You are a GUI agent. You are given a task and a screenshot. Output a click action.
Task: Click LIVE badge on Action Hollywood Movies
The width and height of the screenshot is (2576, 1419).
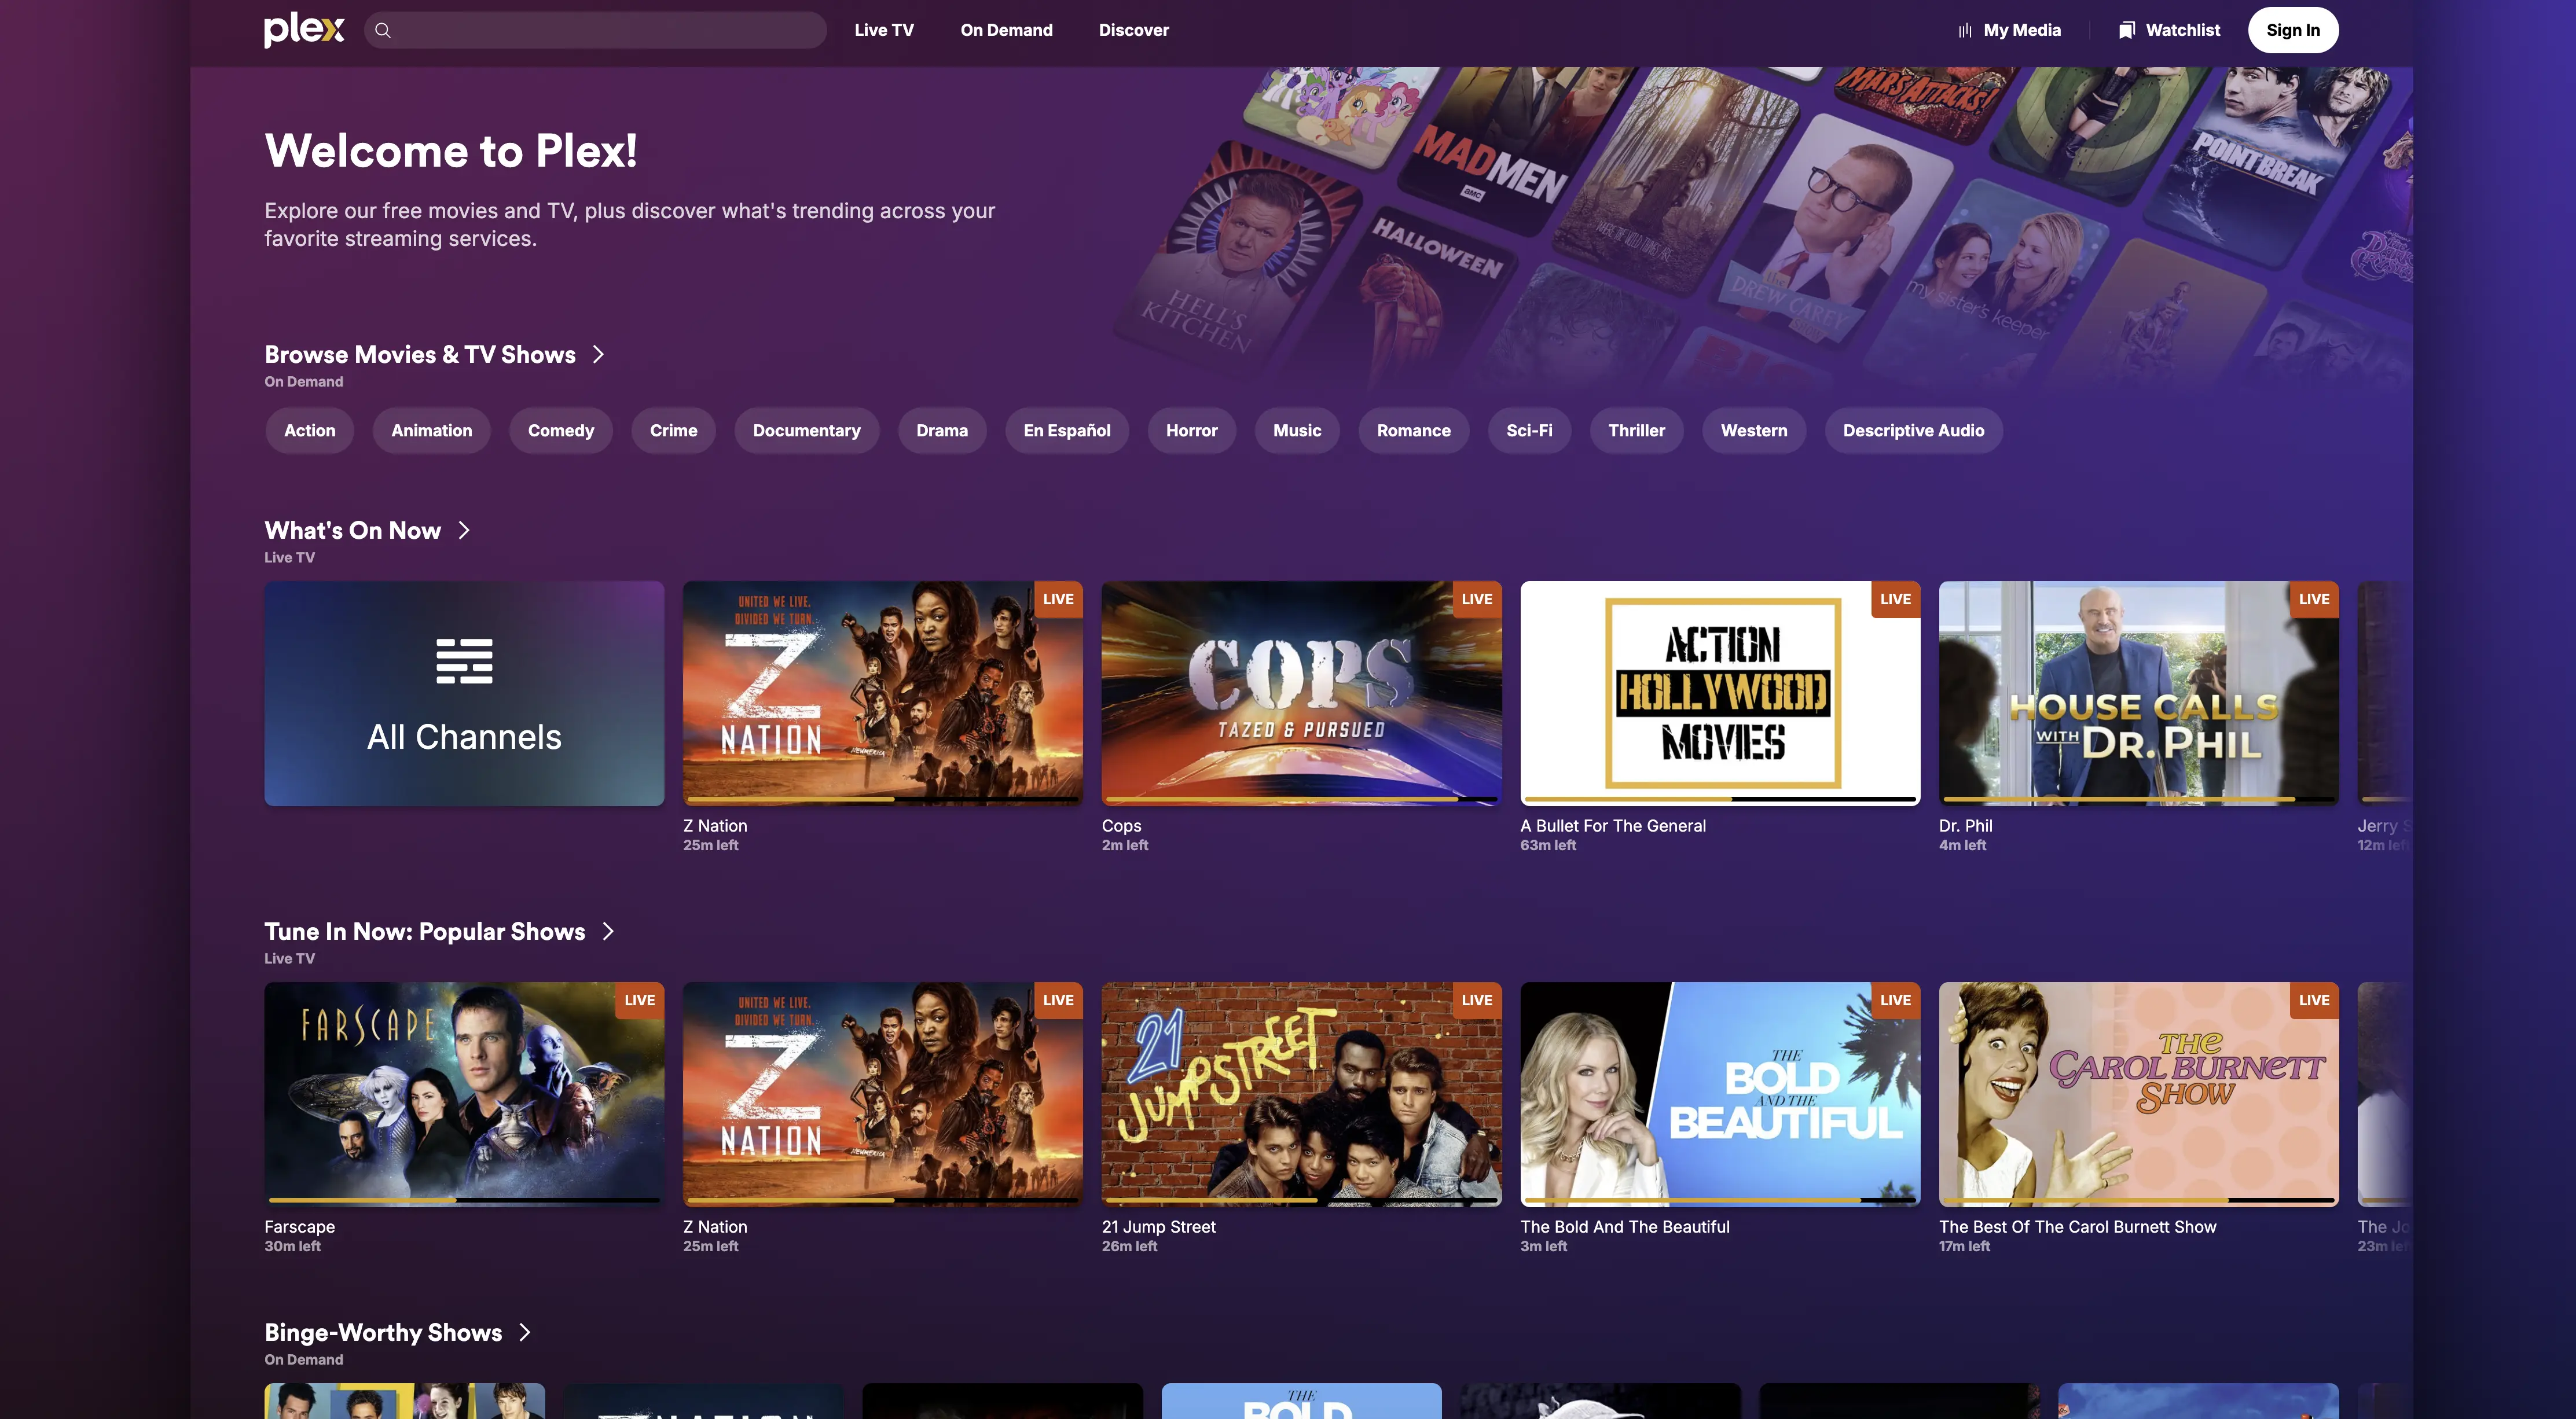[1895, 599]
